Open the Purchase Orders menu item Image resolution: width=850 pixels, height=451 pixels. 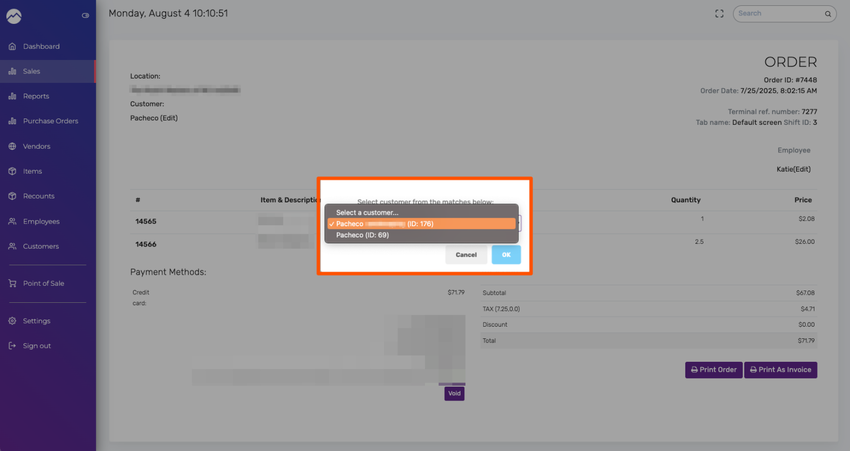pyautogui.click(x=48, y=121)
